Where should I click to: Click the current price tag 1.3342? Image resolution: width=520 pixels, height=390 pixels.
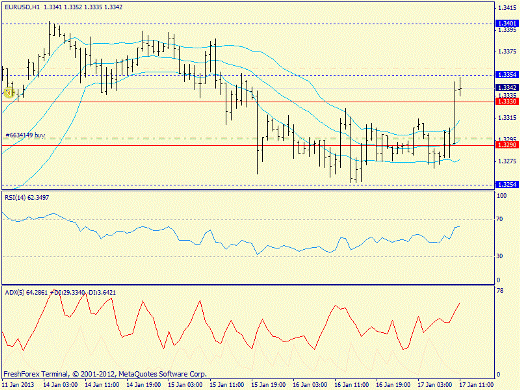tap(507, 87)
